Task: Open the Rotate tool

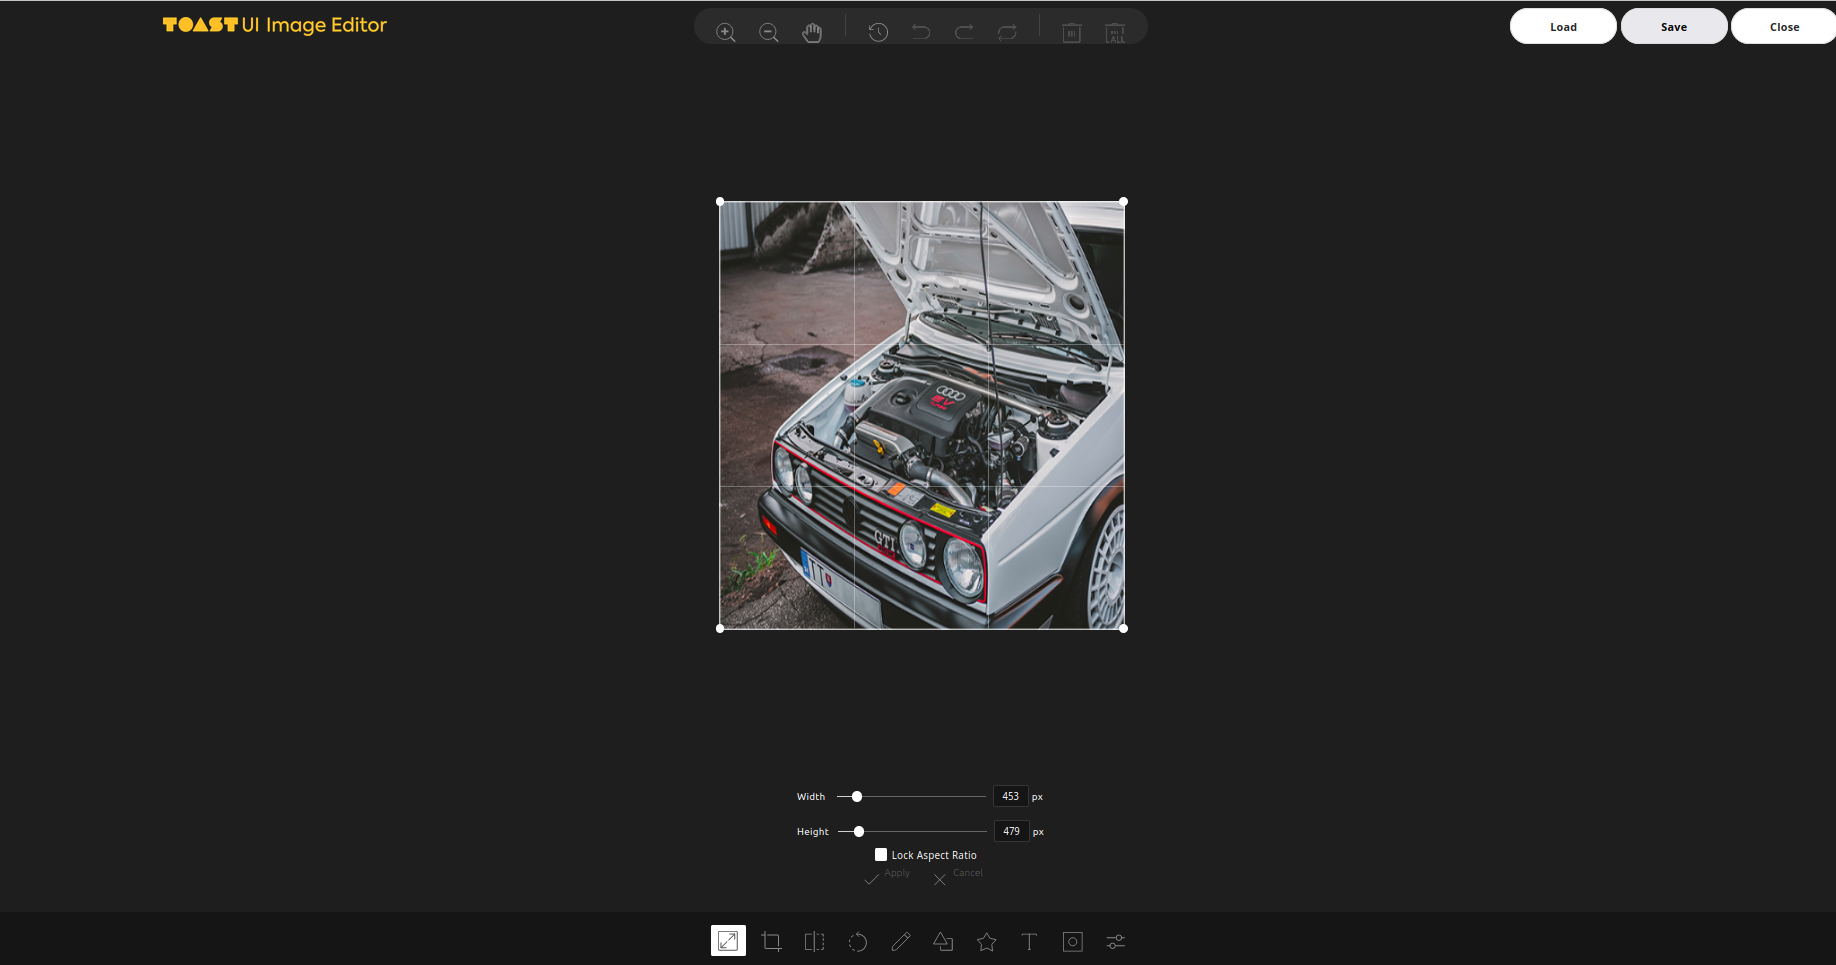Action: coord(857,941)
